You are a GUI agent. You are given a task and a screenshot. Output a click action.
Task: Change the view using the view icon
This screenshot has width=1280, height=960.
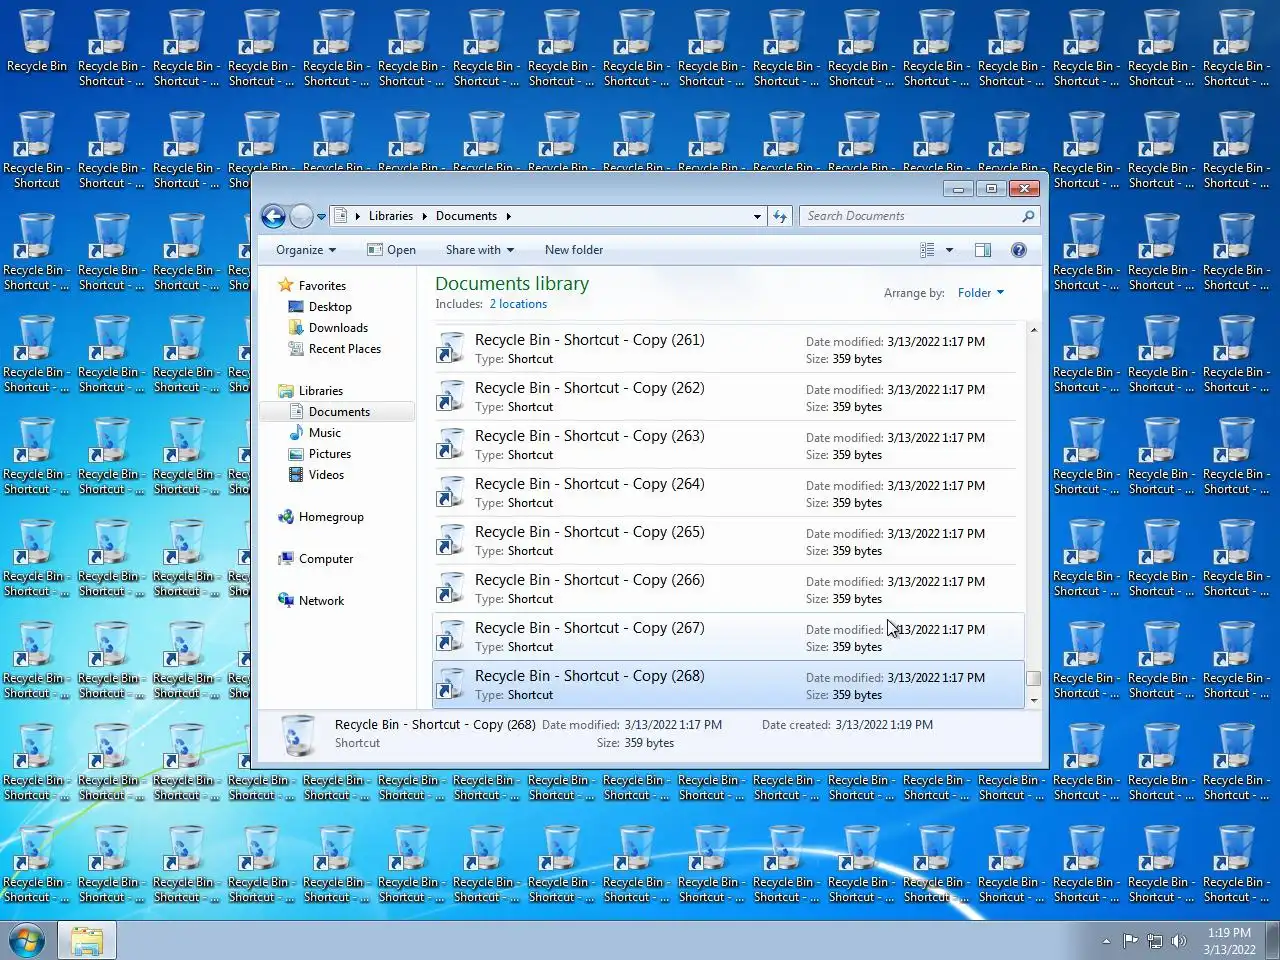[x=927, y=250]
